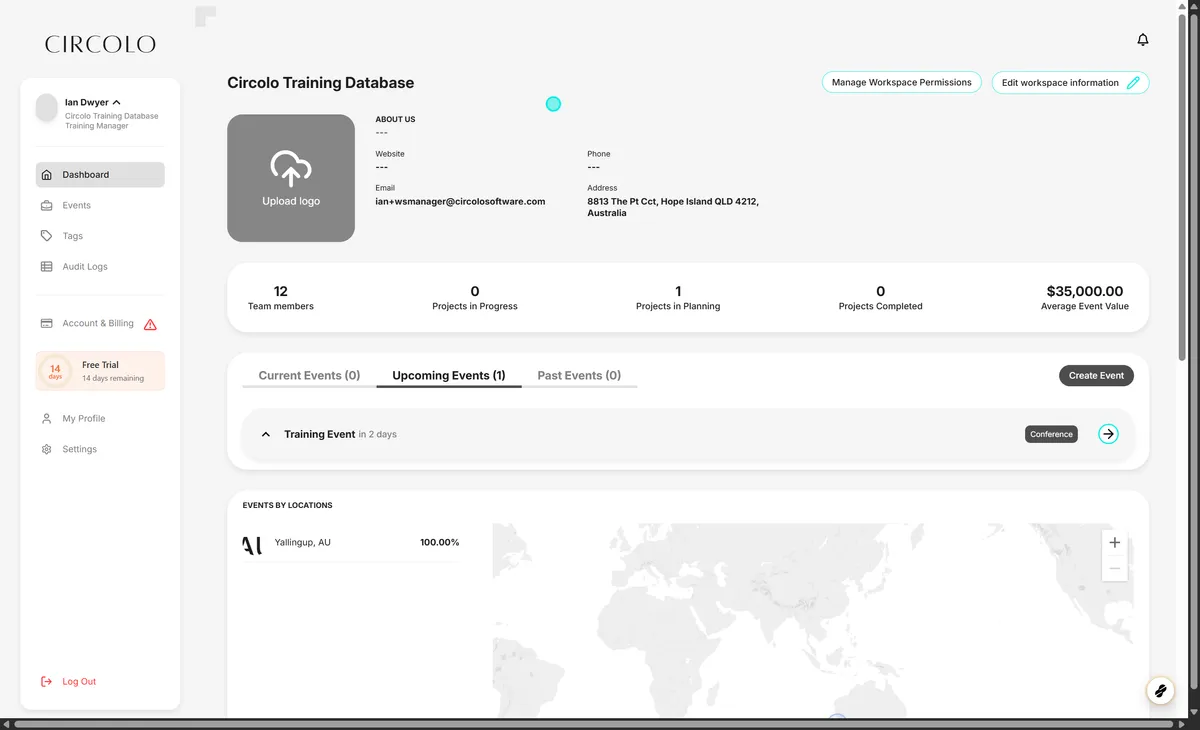Open the Dashboard menu item
Image resolution: width=1200 pixels, height=730 pixels.
click(100, 175)
